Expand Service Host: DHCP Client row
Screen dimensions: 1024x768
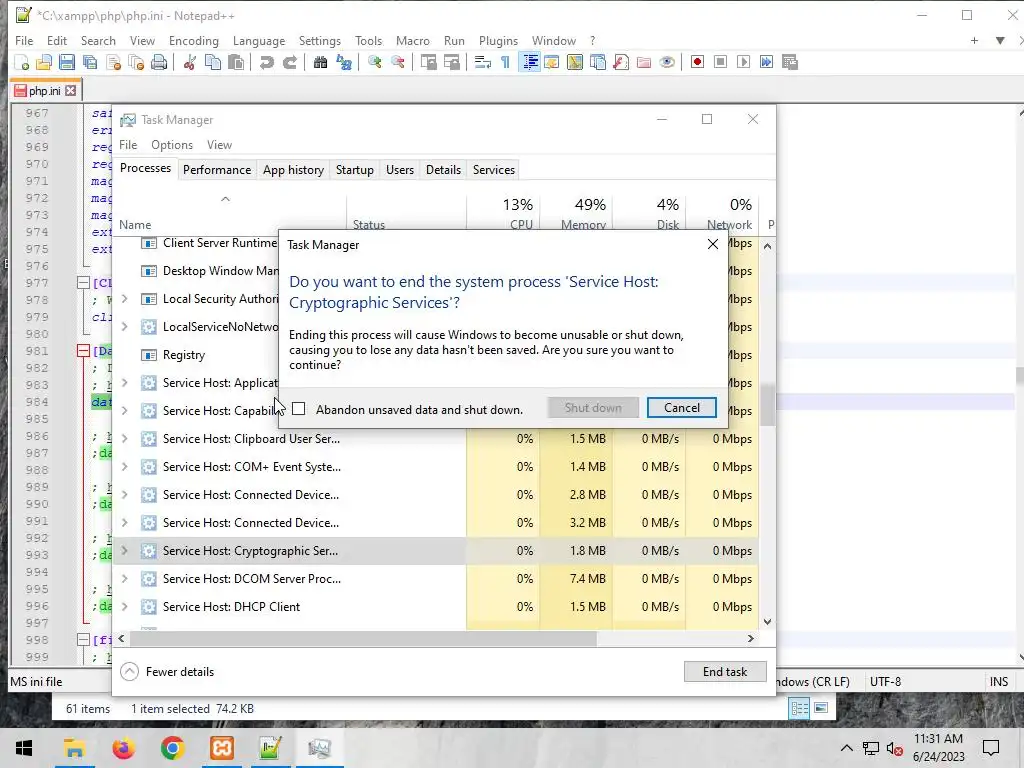125,607
